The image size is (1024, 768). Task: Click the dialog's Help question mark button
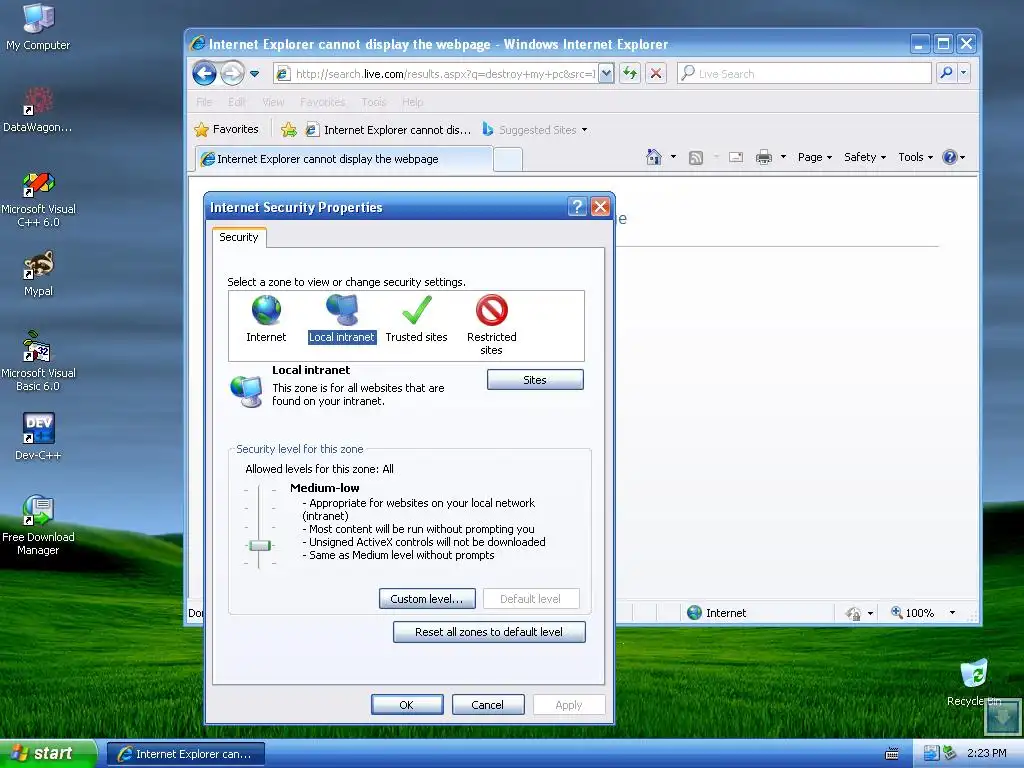tap(577, 207)
